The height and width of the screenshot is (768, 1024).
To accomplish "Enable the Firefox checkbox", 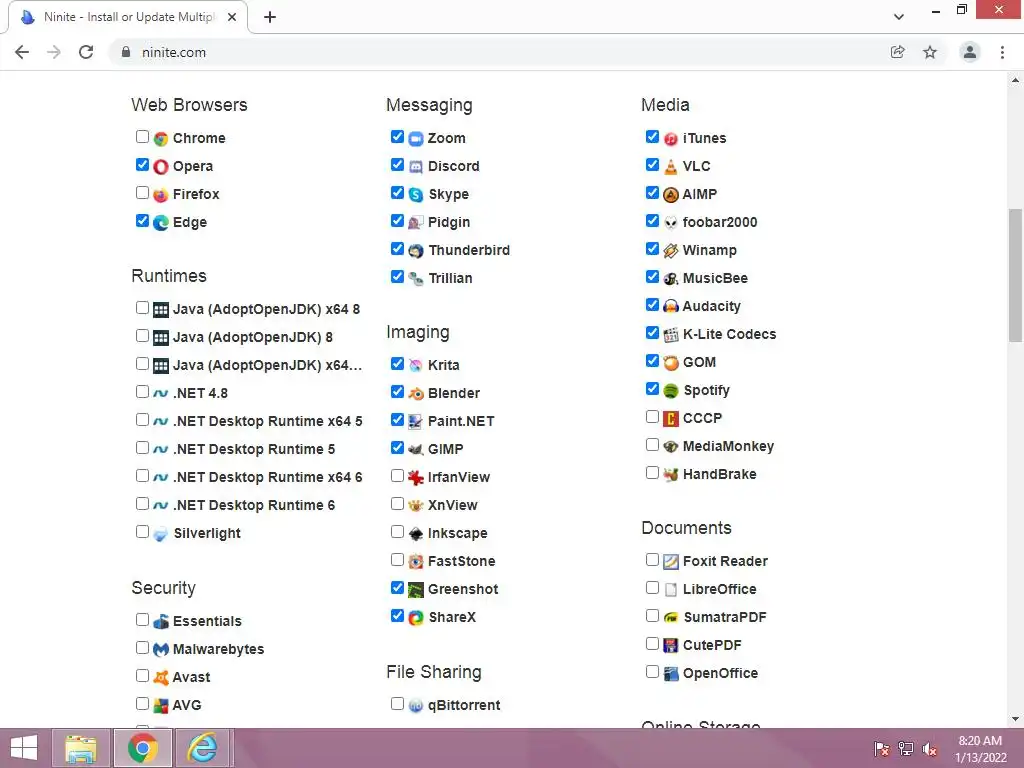I will pos(142,193).
